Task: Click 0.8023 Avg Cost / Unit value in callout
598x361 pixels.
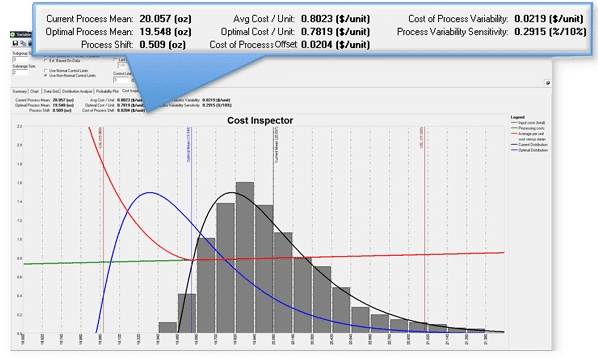Action: click(335, 19)
